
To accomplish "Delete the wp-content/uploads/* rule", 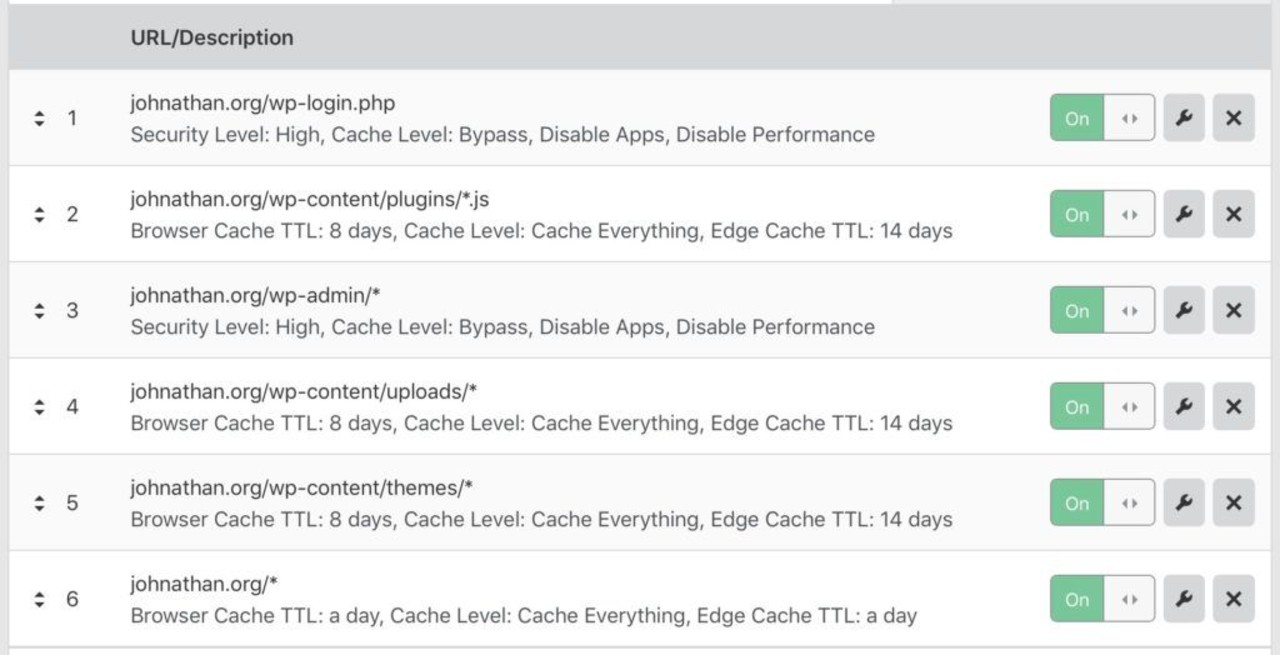I will (x=1233, y=406).
